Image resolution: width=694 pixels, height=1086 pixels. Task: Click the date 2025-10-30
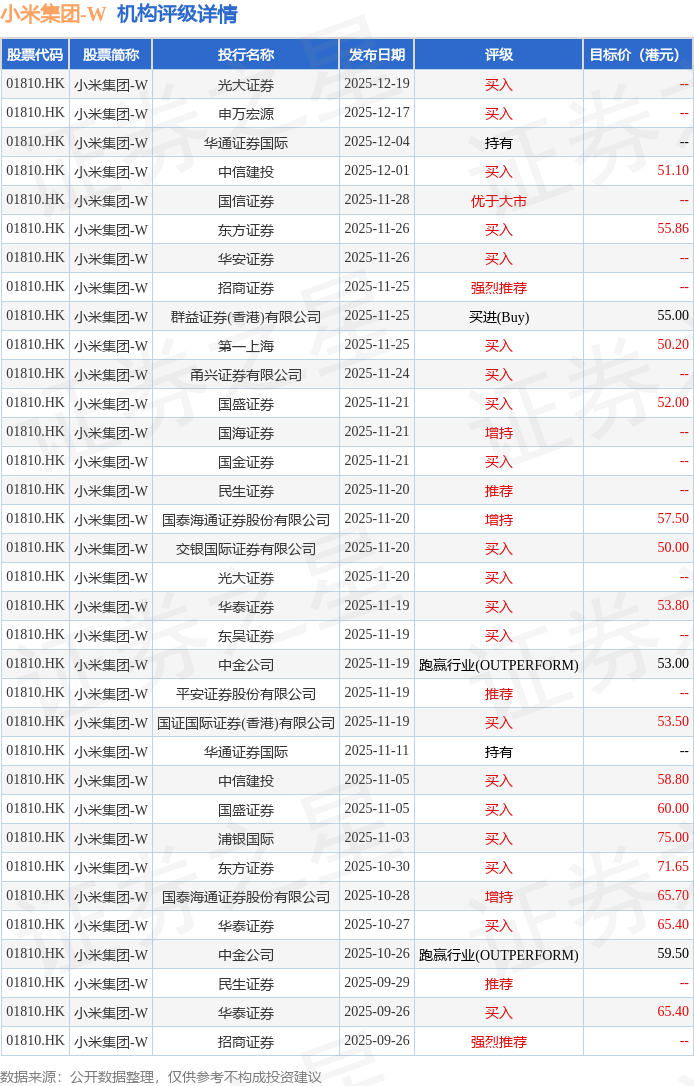coord(377,867)
